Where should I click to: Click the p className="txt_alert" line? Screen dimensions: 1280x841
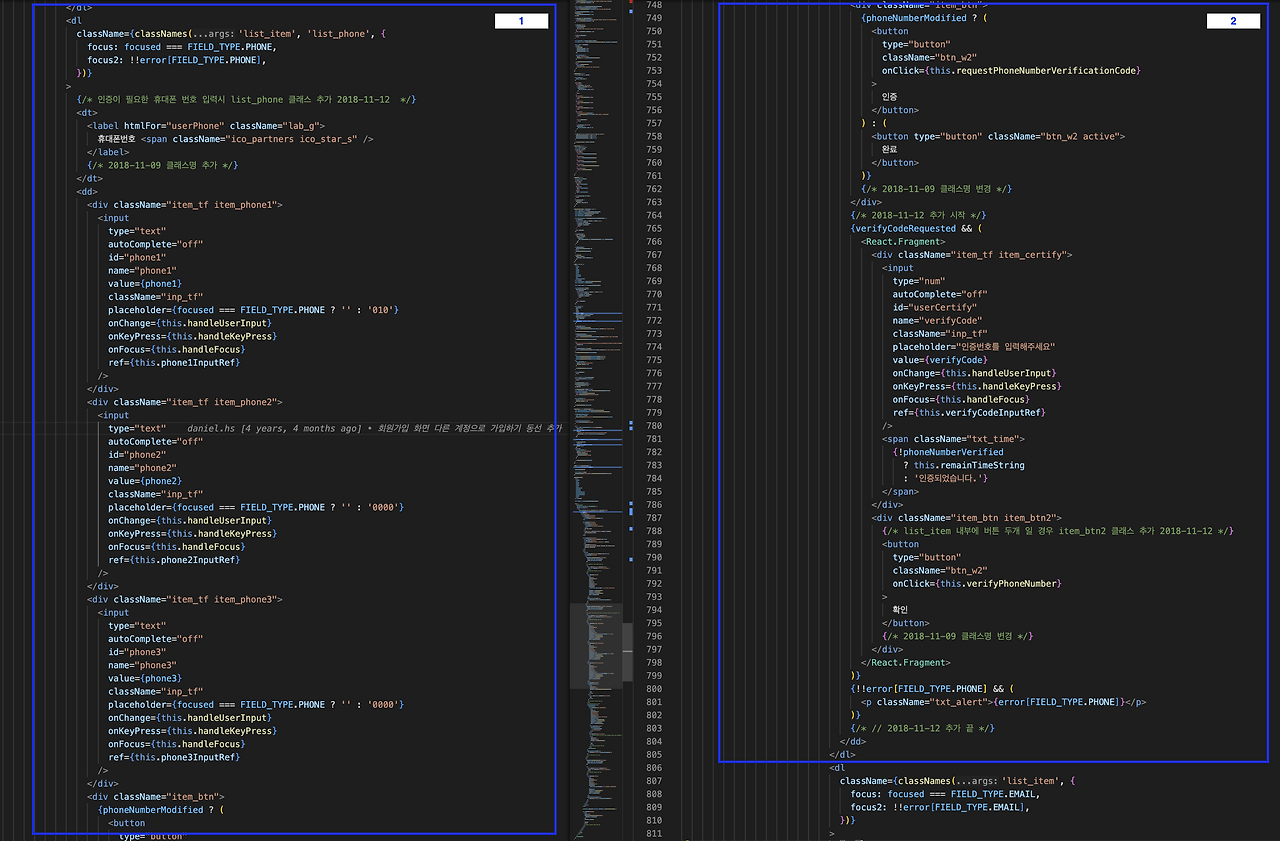pos(1004,702)
